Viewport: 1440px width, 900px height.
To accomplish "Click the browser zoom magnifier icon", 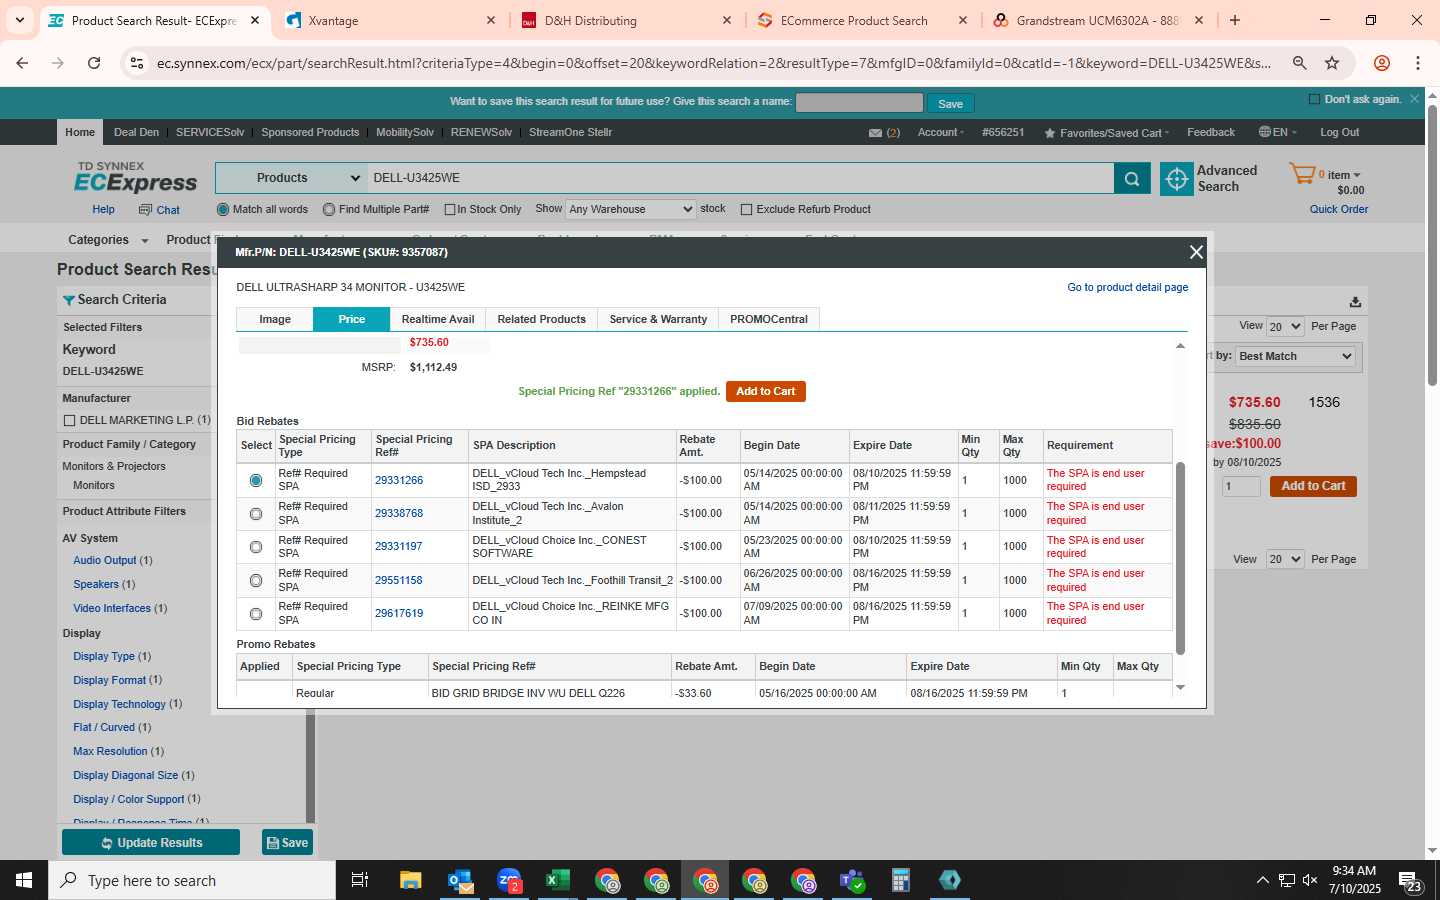I will pyautogui.click(x=1299, y=63).
